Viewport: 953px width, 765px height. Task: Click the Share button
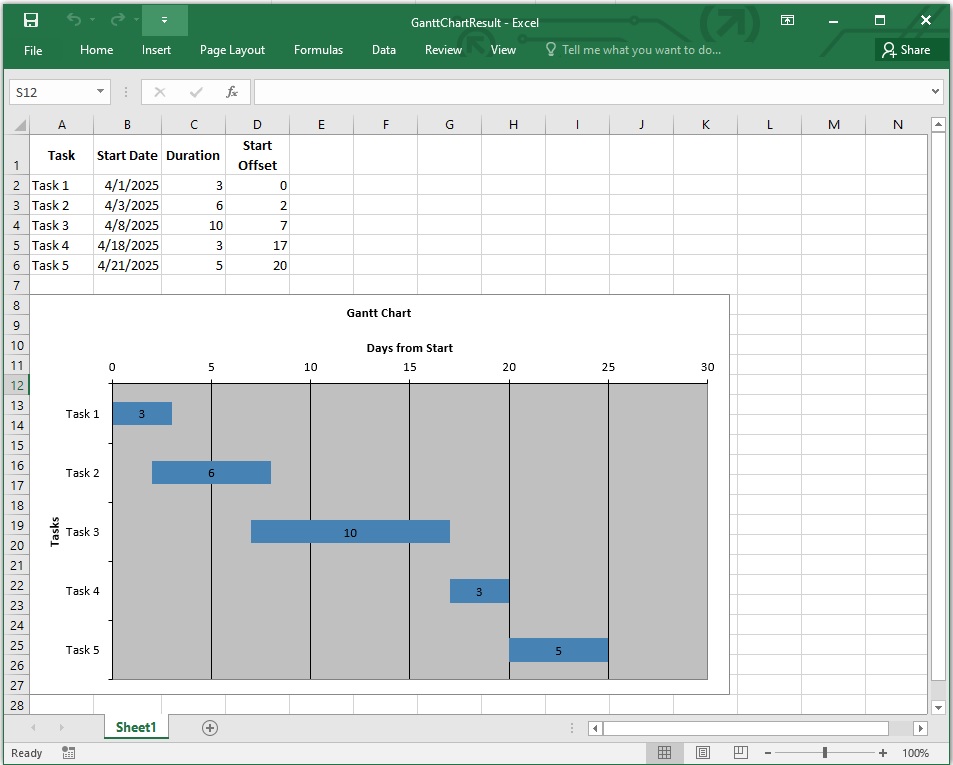(x=909, y=49)
